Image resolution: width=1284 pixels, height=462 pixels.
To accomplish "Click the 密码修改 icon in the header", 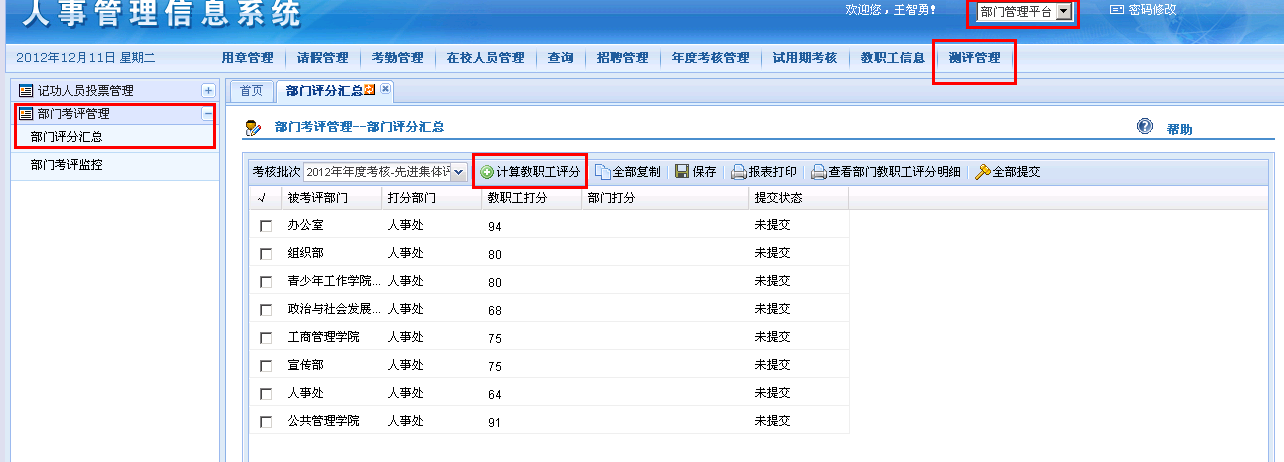I will [x=1117, y=10].
